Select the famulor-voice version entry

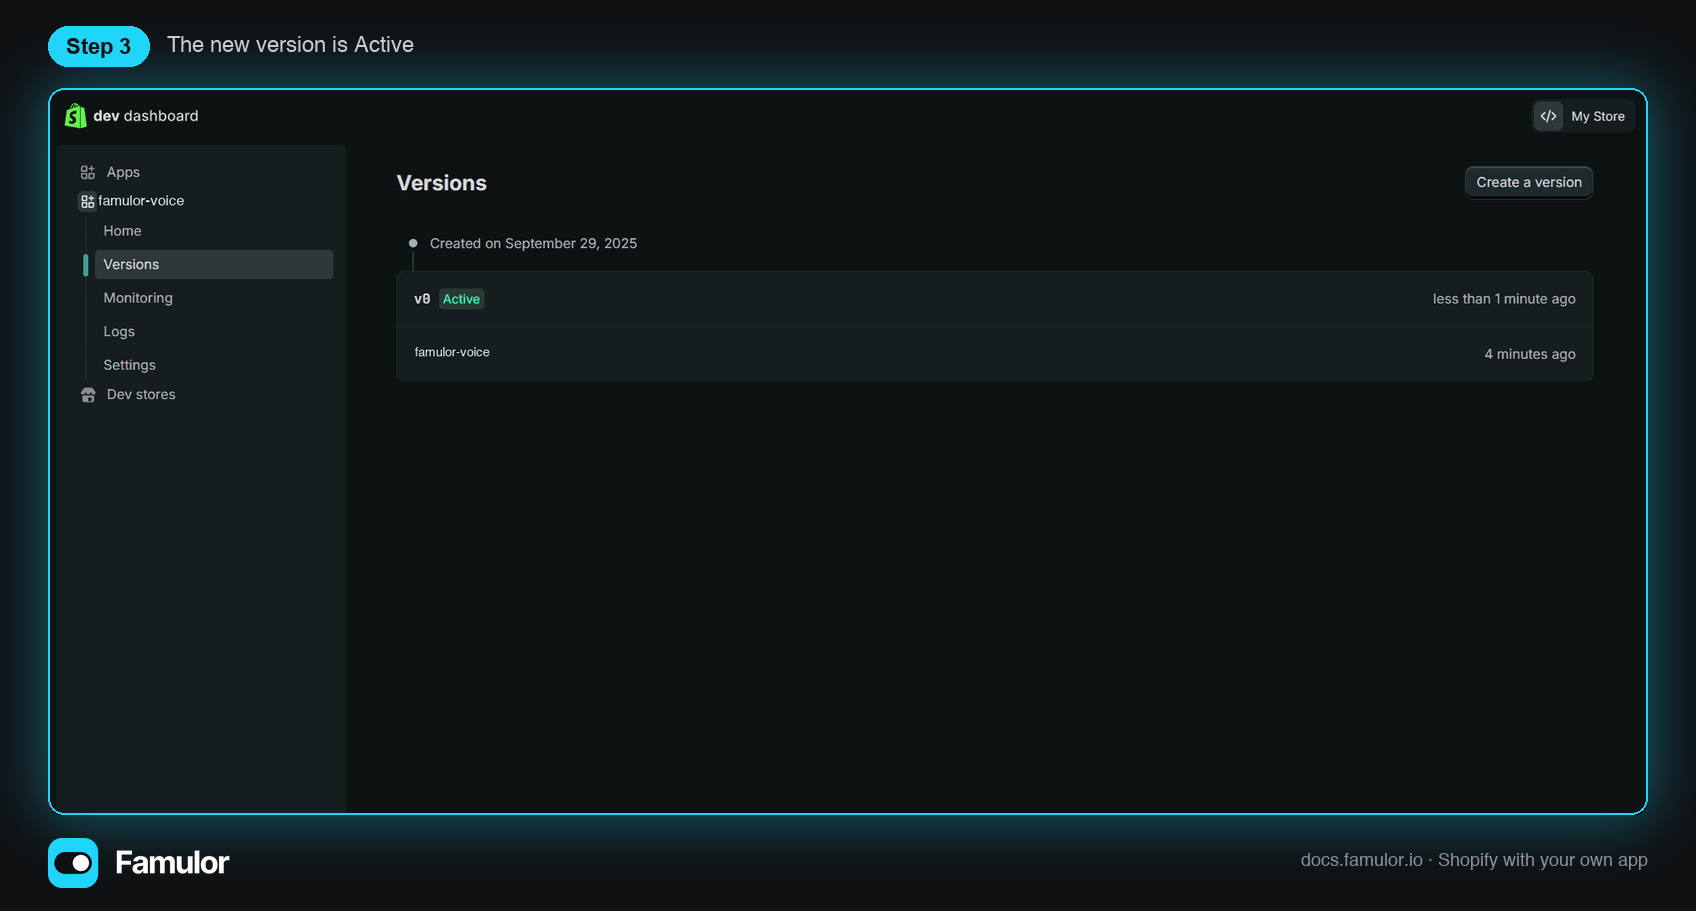994,354
